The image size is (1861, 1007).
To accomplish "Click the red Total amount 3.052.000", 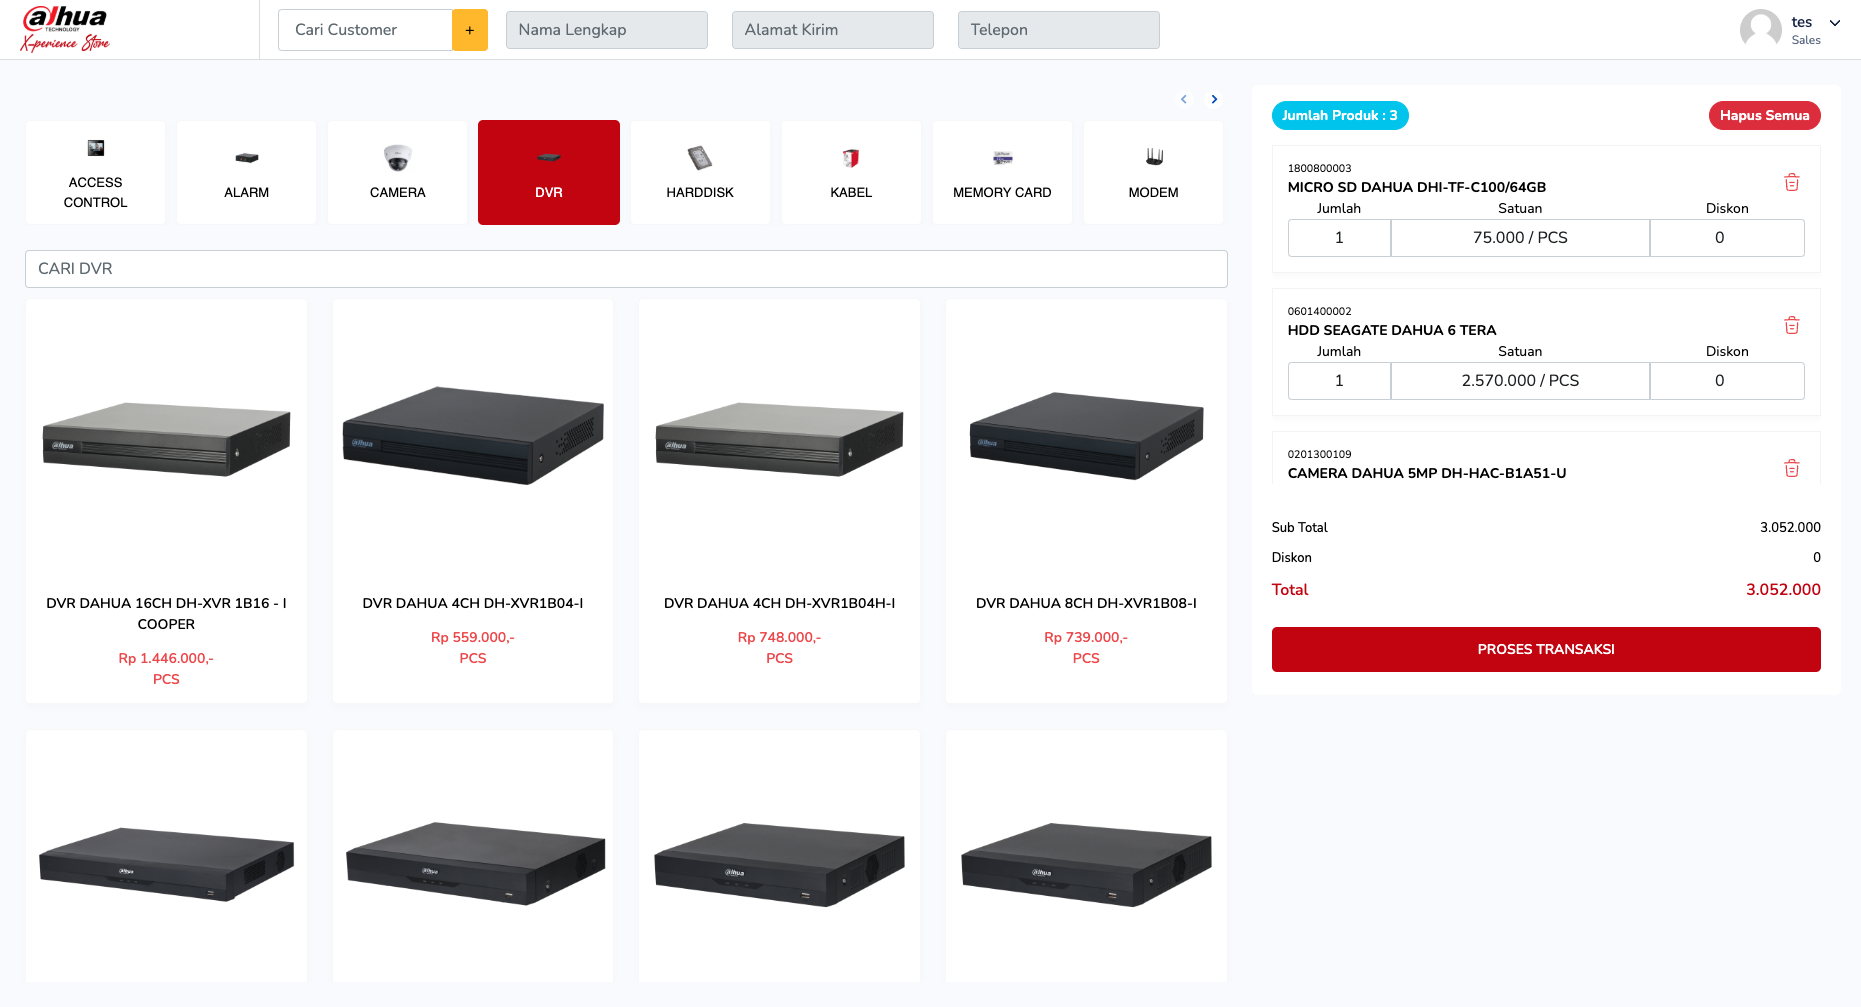I will point(1783,590).
